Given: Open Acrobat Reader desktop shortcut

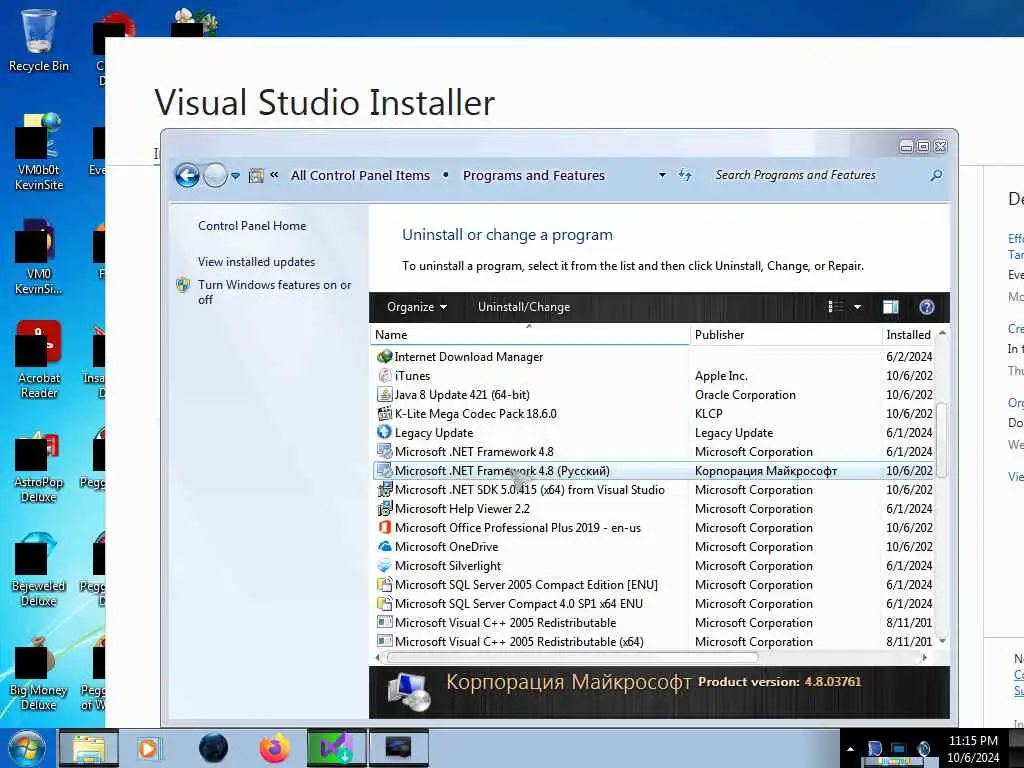Looking at the screenshot, I should (39, 360).
